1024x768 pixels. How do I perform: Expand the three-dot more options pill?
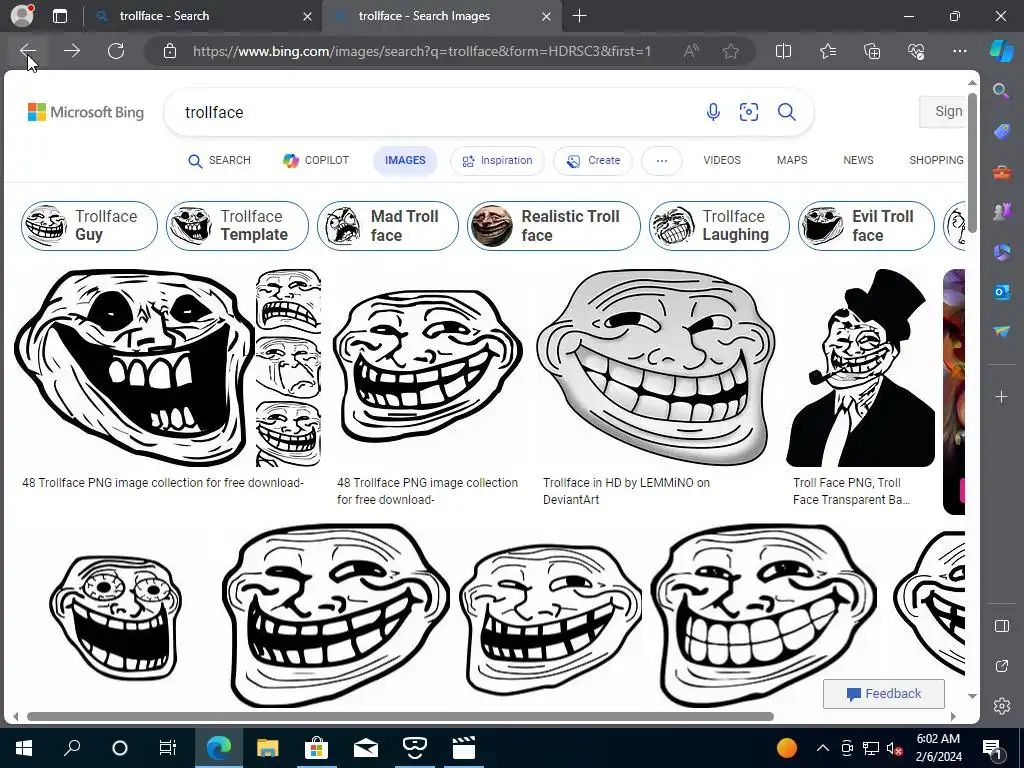coord(662,161)
